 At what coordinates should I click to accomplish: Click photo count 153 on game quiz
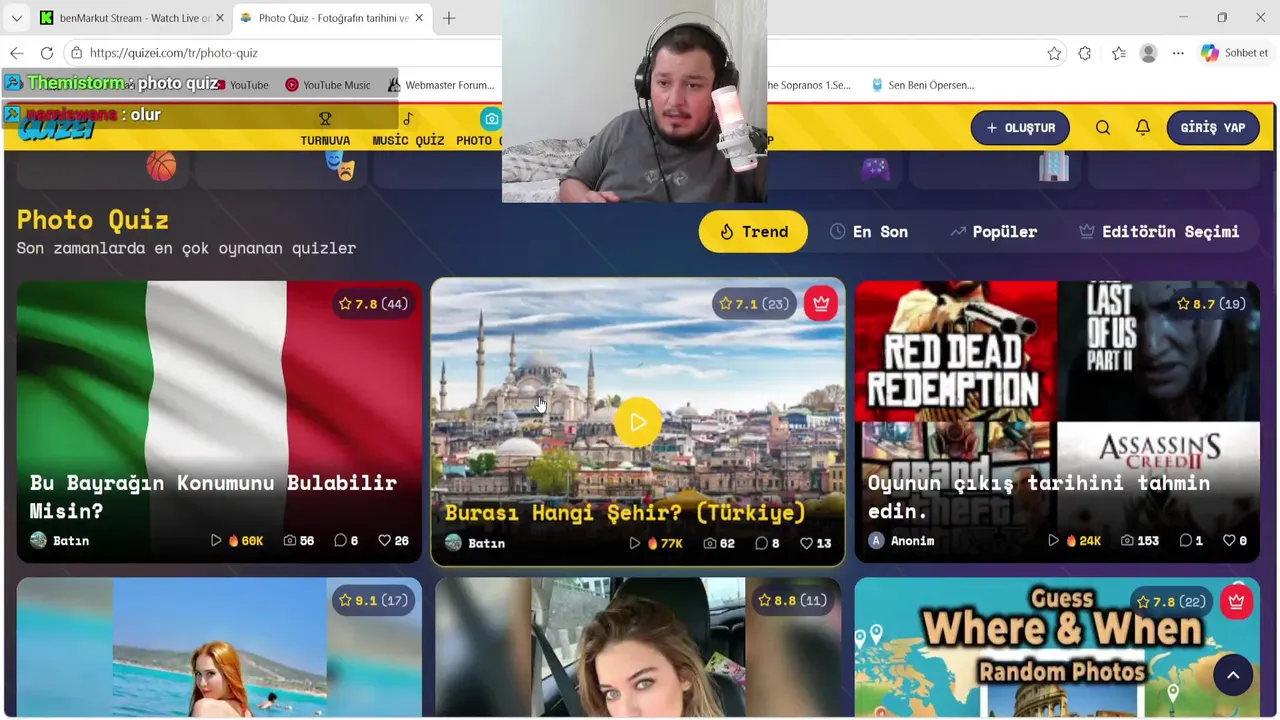coord(1140,541)
